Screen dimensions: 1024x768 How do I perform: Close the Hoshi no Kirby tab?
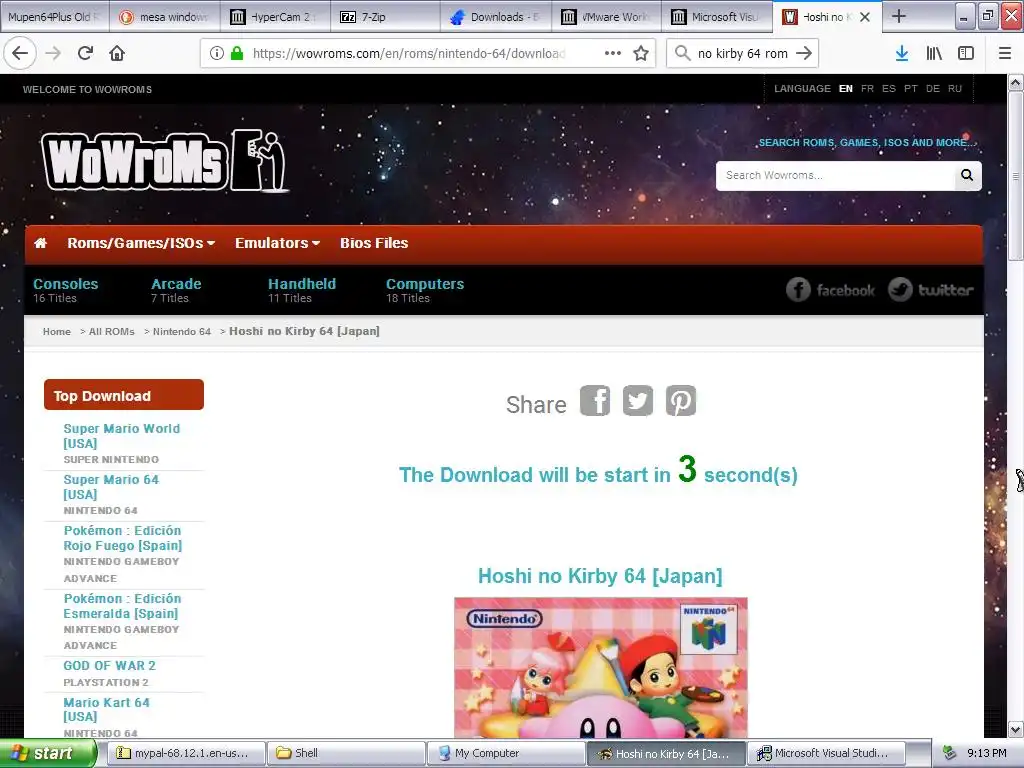[x=865, y=17]
